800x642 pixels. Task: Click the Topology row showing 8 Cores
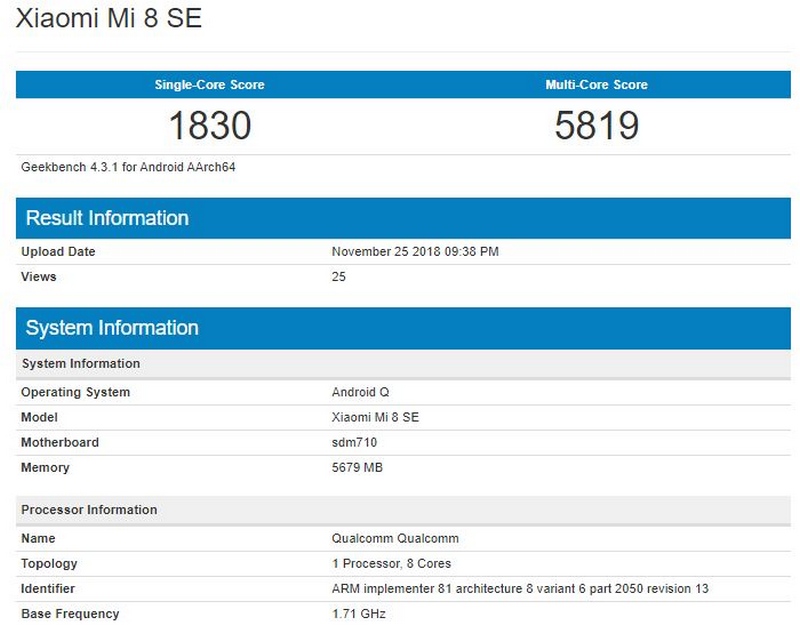[380, 563]
